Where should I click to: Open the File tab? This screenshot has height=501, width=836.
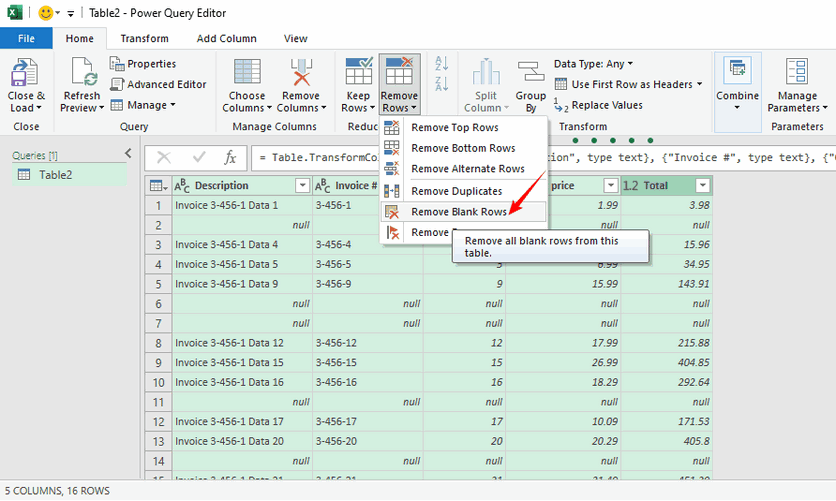pyautogui.click(x=26, y=38)
